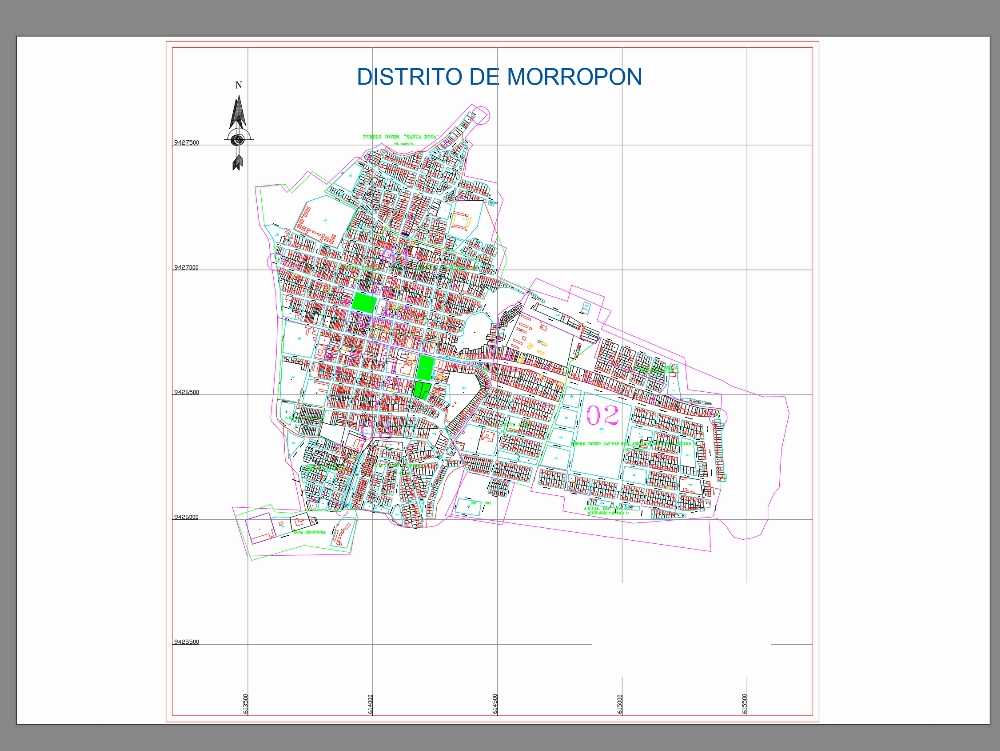Click the "DISTRITO DE MORROPON" map title
The image size is (1000, 751).
point(499,77)
